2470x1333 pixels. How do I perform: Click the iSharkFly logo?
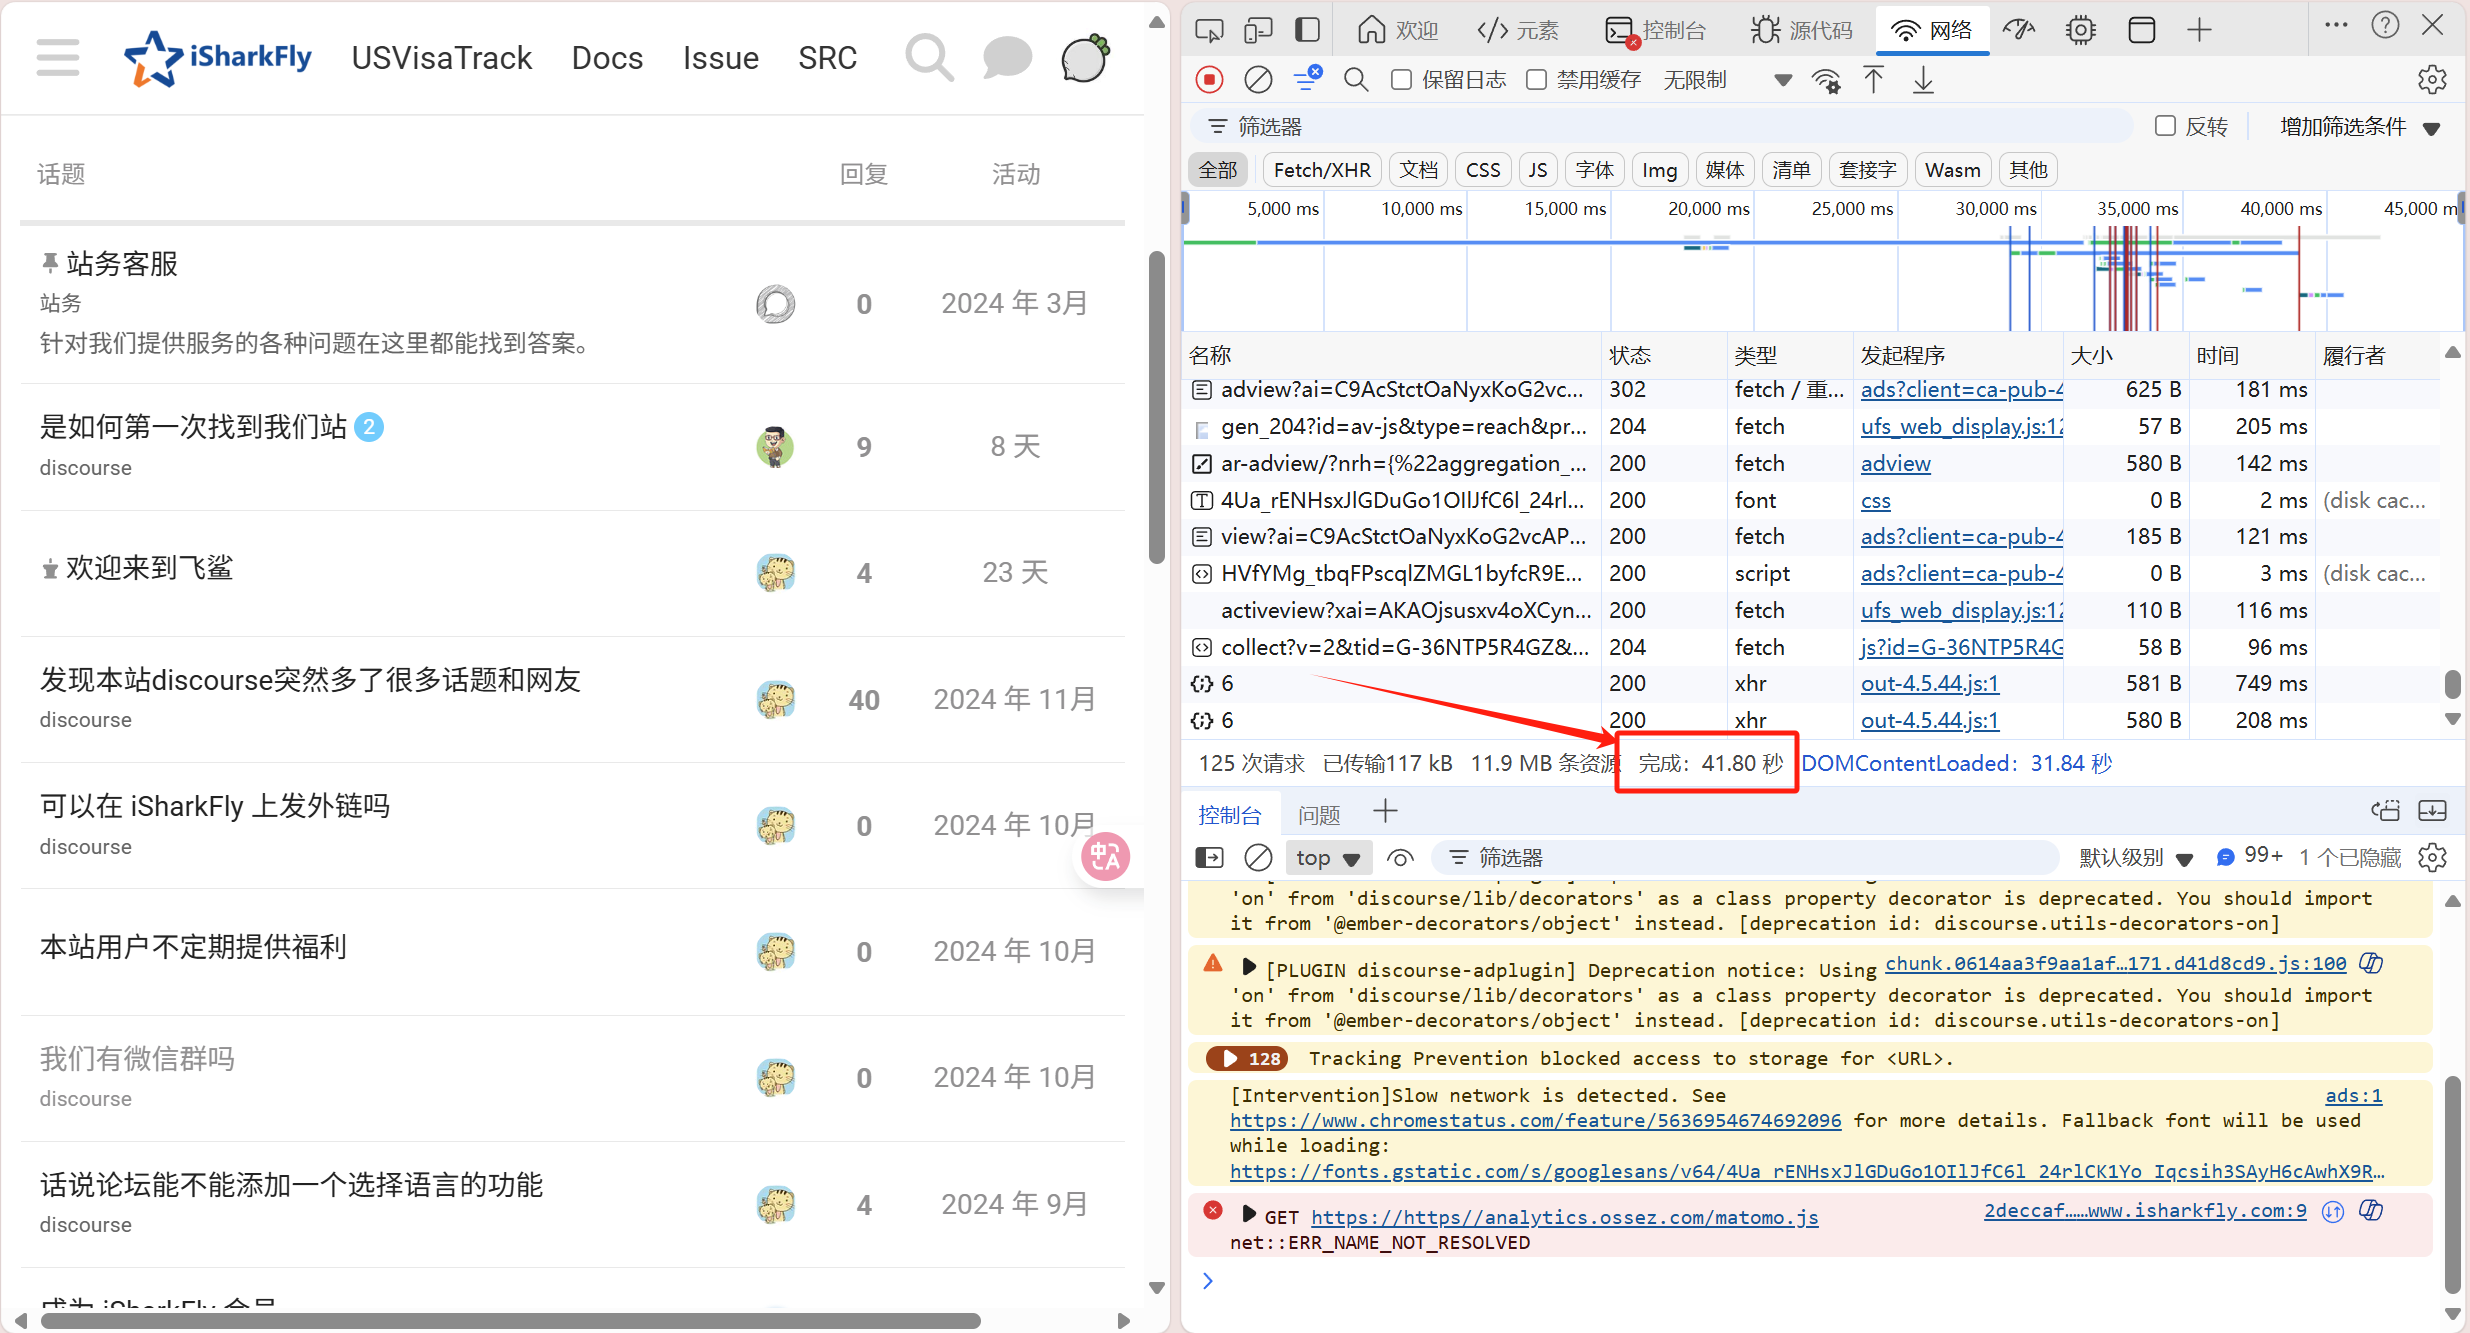218,57
